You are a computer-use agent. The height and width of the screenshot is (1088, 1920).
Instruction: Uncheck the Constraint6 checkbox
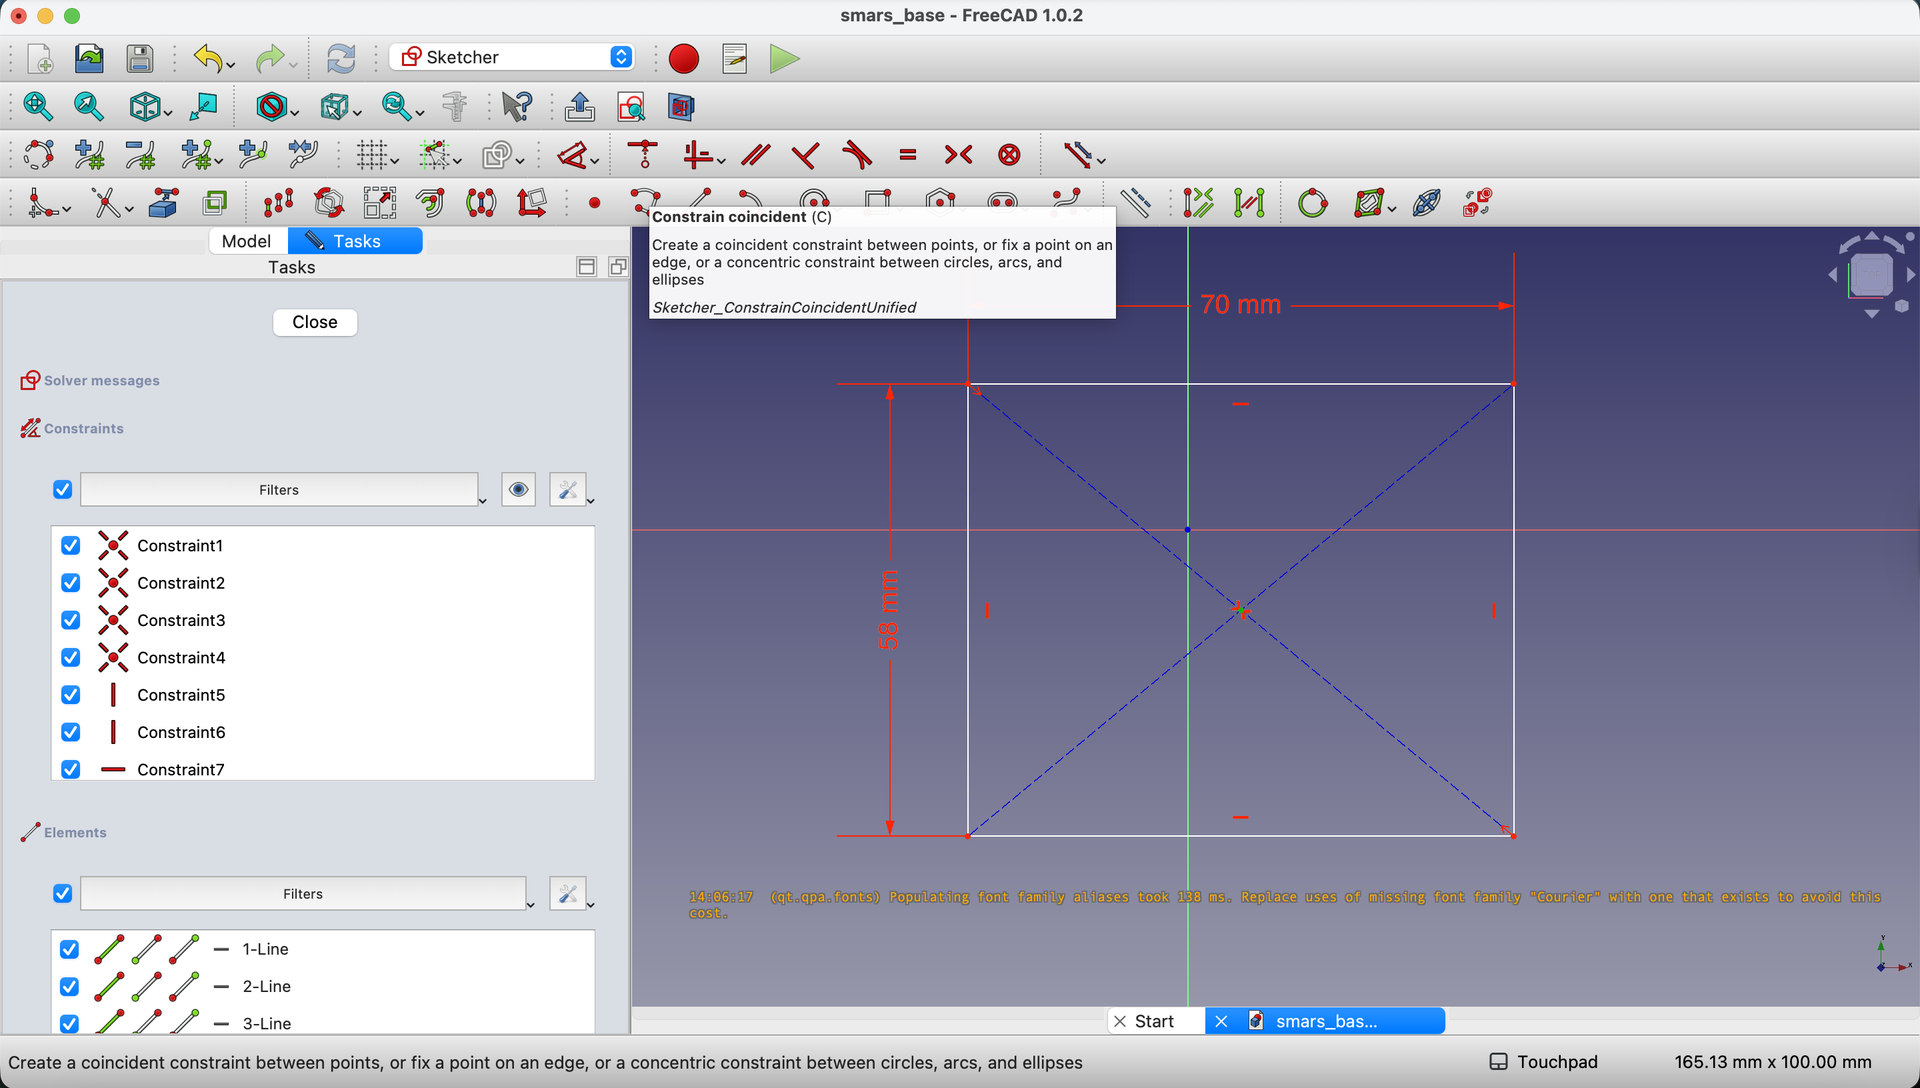tap(70, 732)
